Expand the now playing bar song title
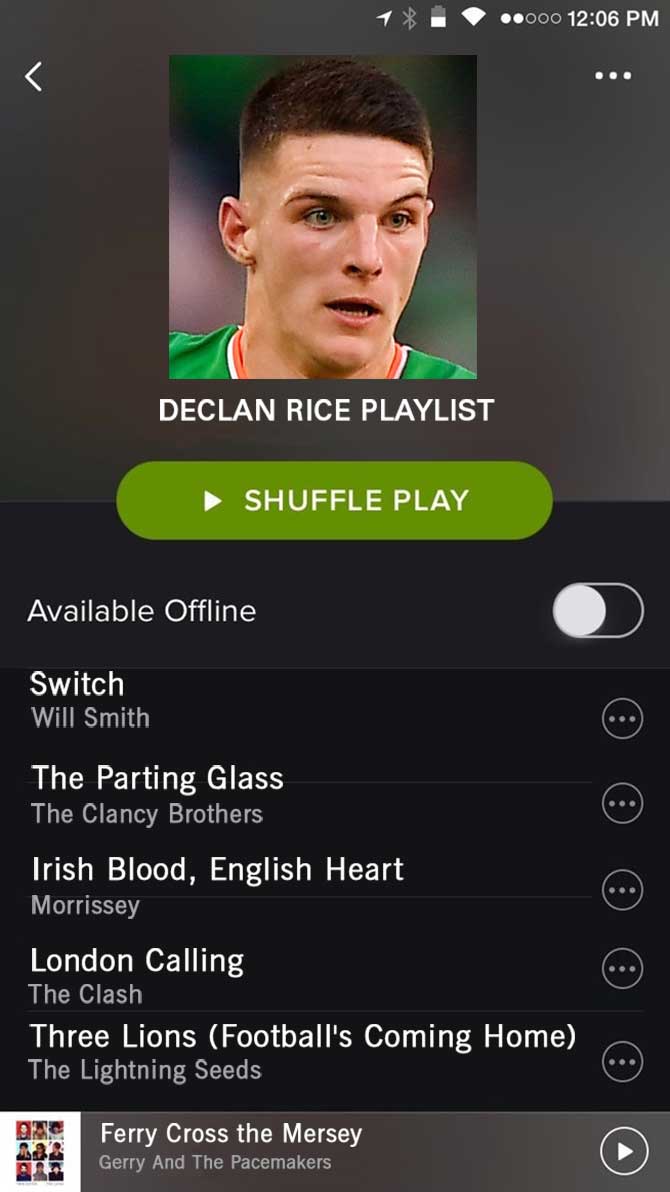Image resolution: width=670 pixels, height=1192 pixels. (x=231, y=1134)
